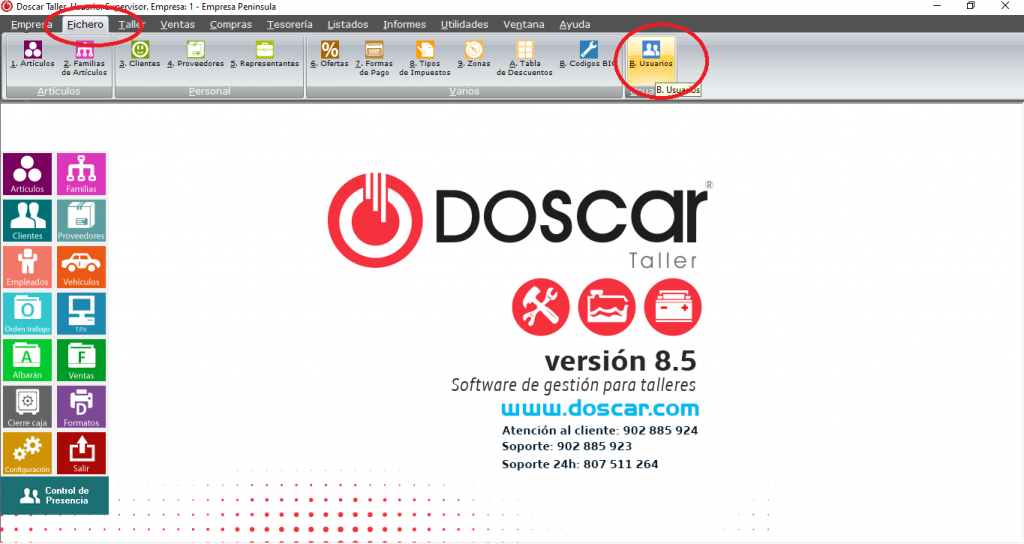Open the Cierre caja safe tile
The image size is (1024, 544).
pyautogui.click(x=27, y=407)
